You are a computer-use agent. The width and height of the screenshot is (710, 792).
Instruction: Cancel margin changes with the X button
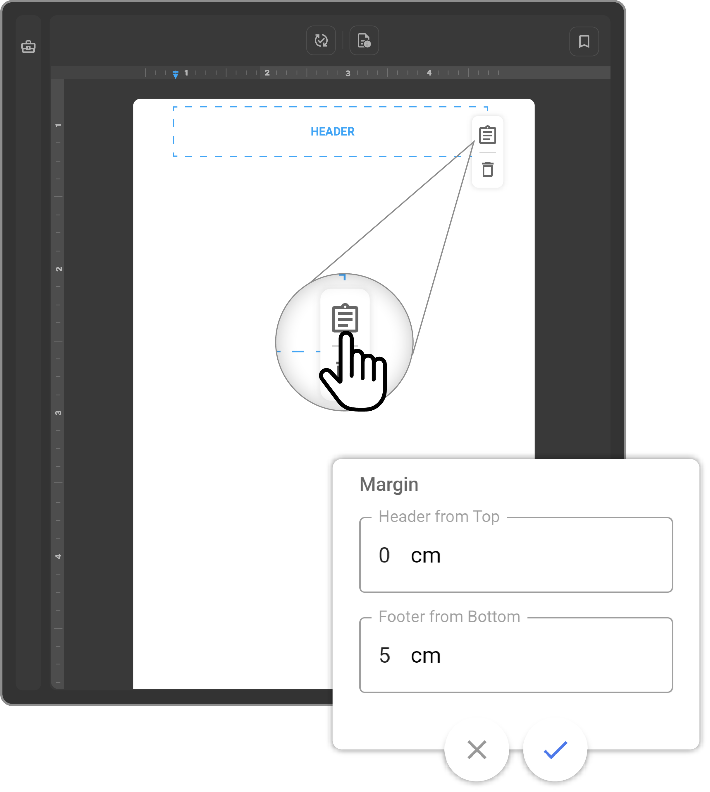pyautogui.click(x=477, y=750)
